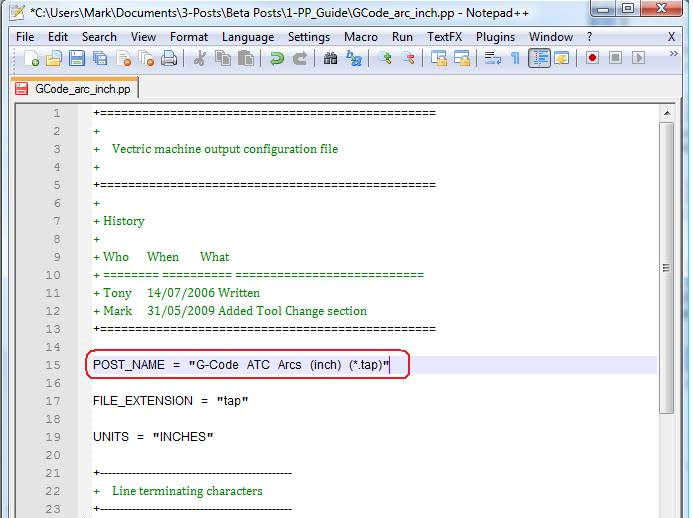Zoom in with the magnifier plus icon
The width and height of the screenshot is (693, 518).
click(x=385, y=58)
